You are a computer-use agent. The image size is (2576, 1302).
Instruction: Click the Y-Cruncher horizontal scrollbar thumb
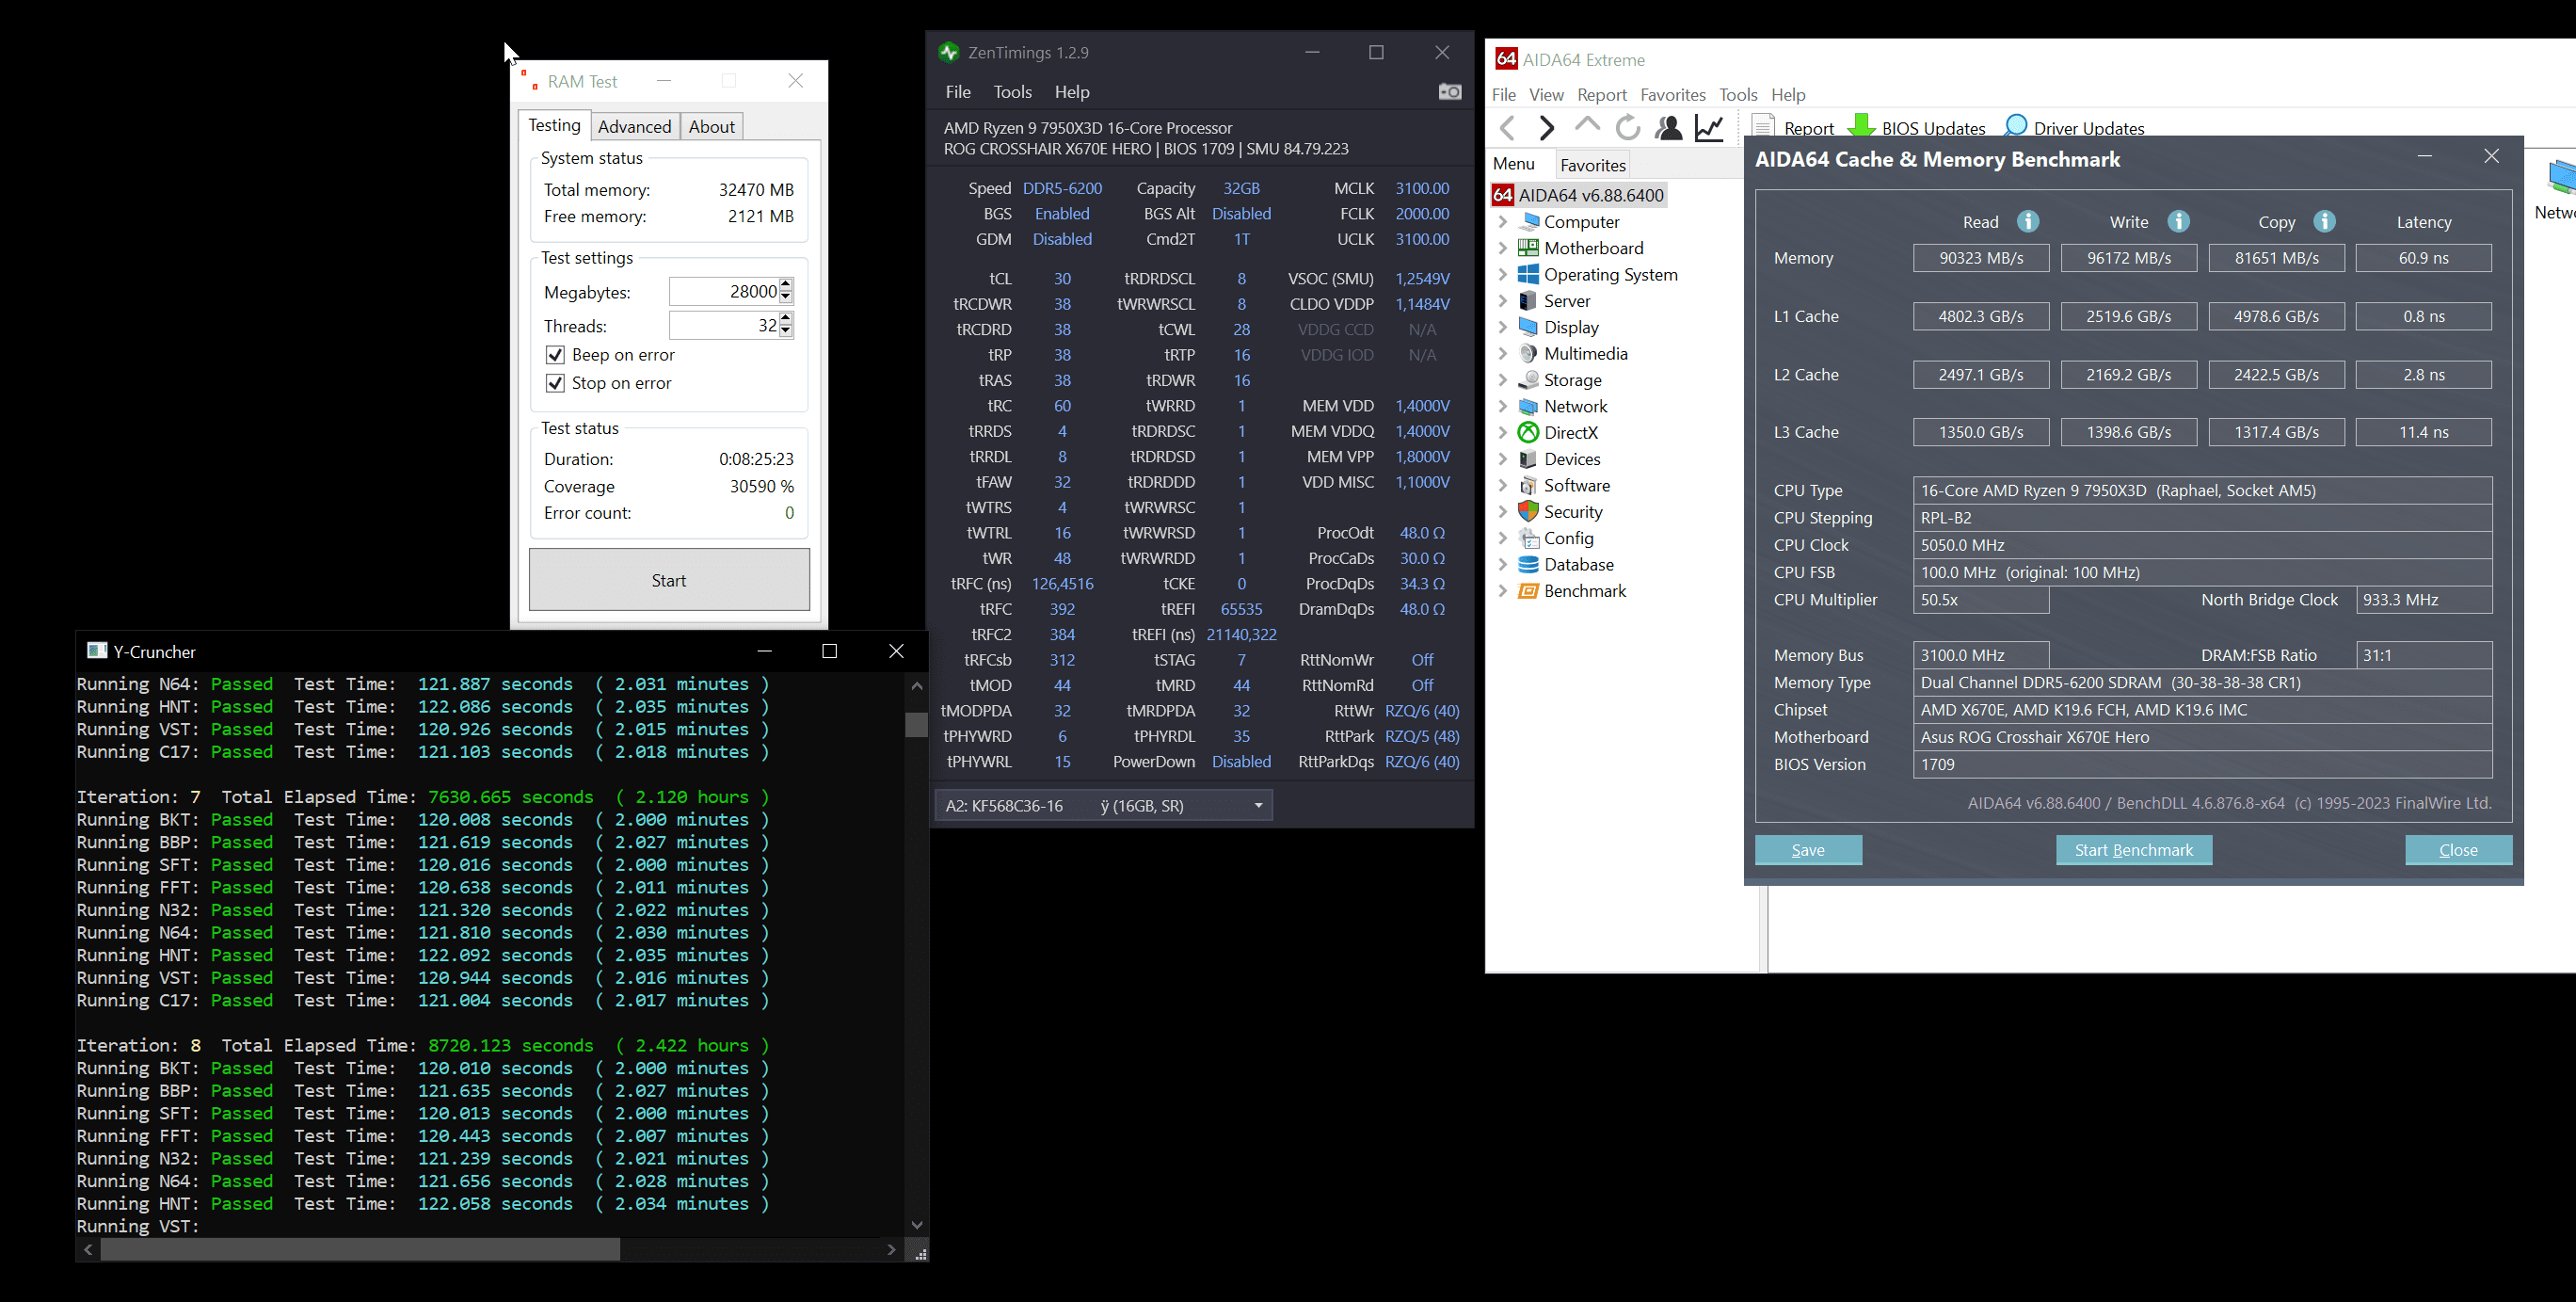(360, 1249)
